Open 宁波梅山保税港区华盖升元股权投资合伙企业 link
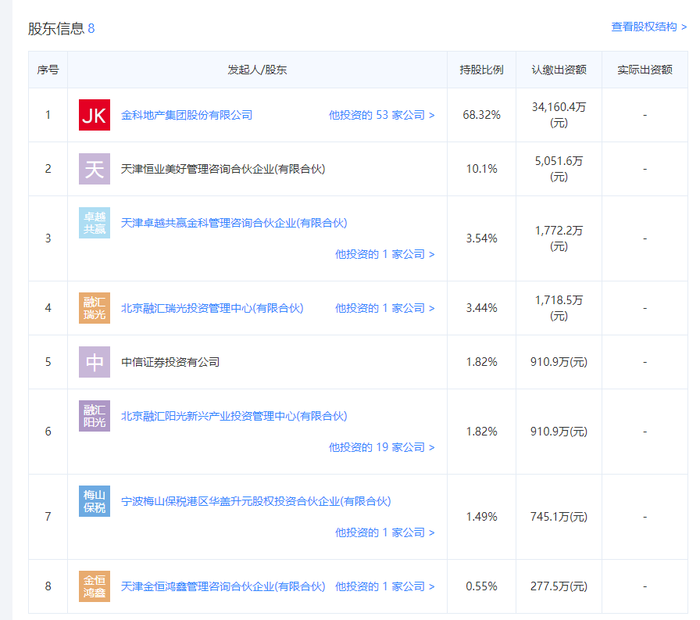The width and height of the screenshot is (700, 620). point(256,501)
